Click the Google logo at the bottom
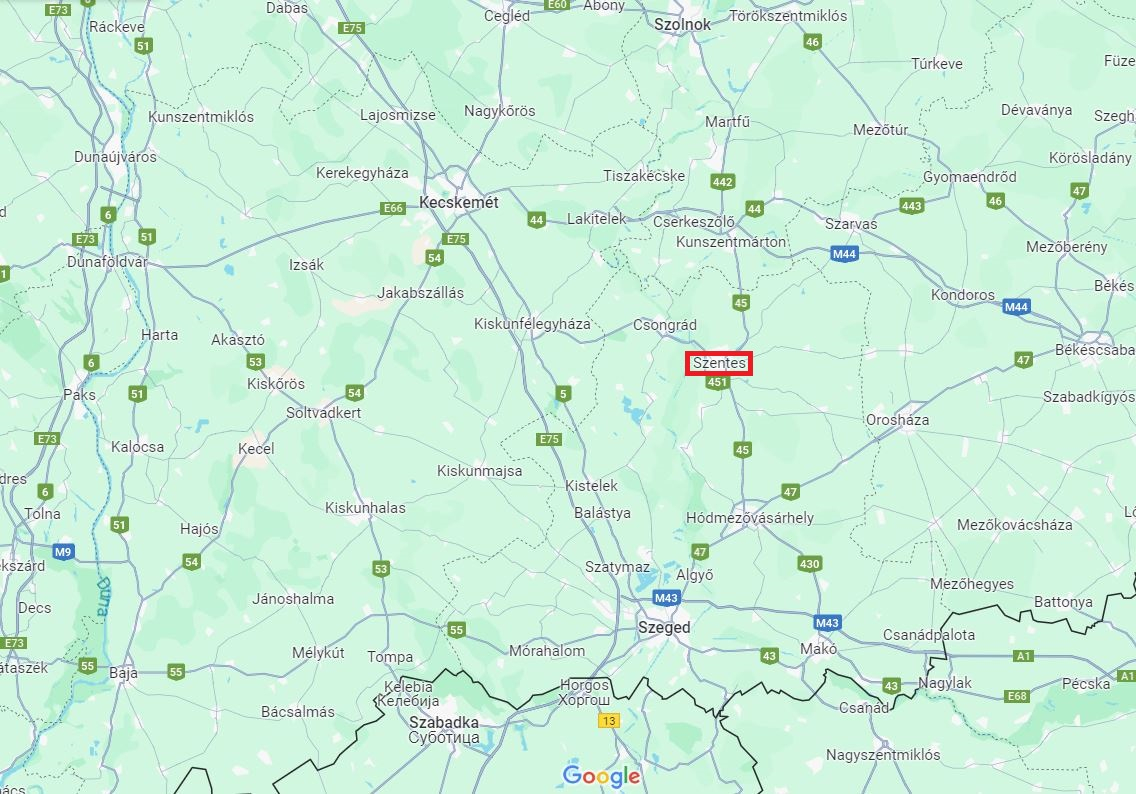 601,777
